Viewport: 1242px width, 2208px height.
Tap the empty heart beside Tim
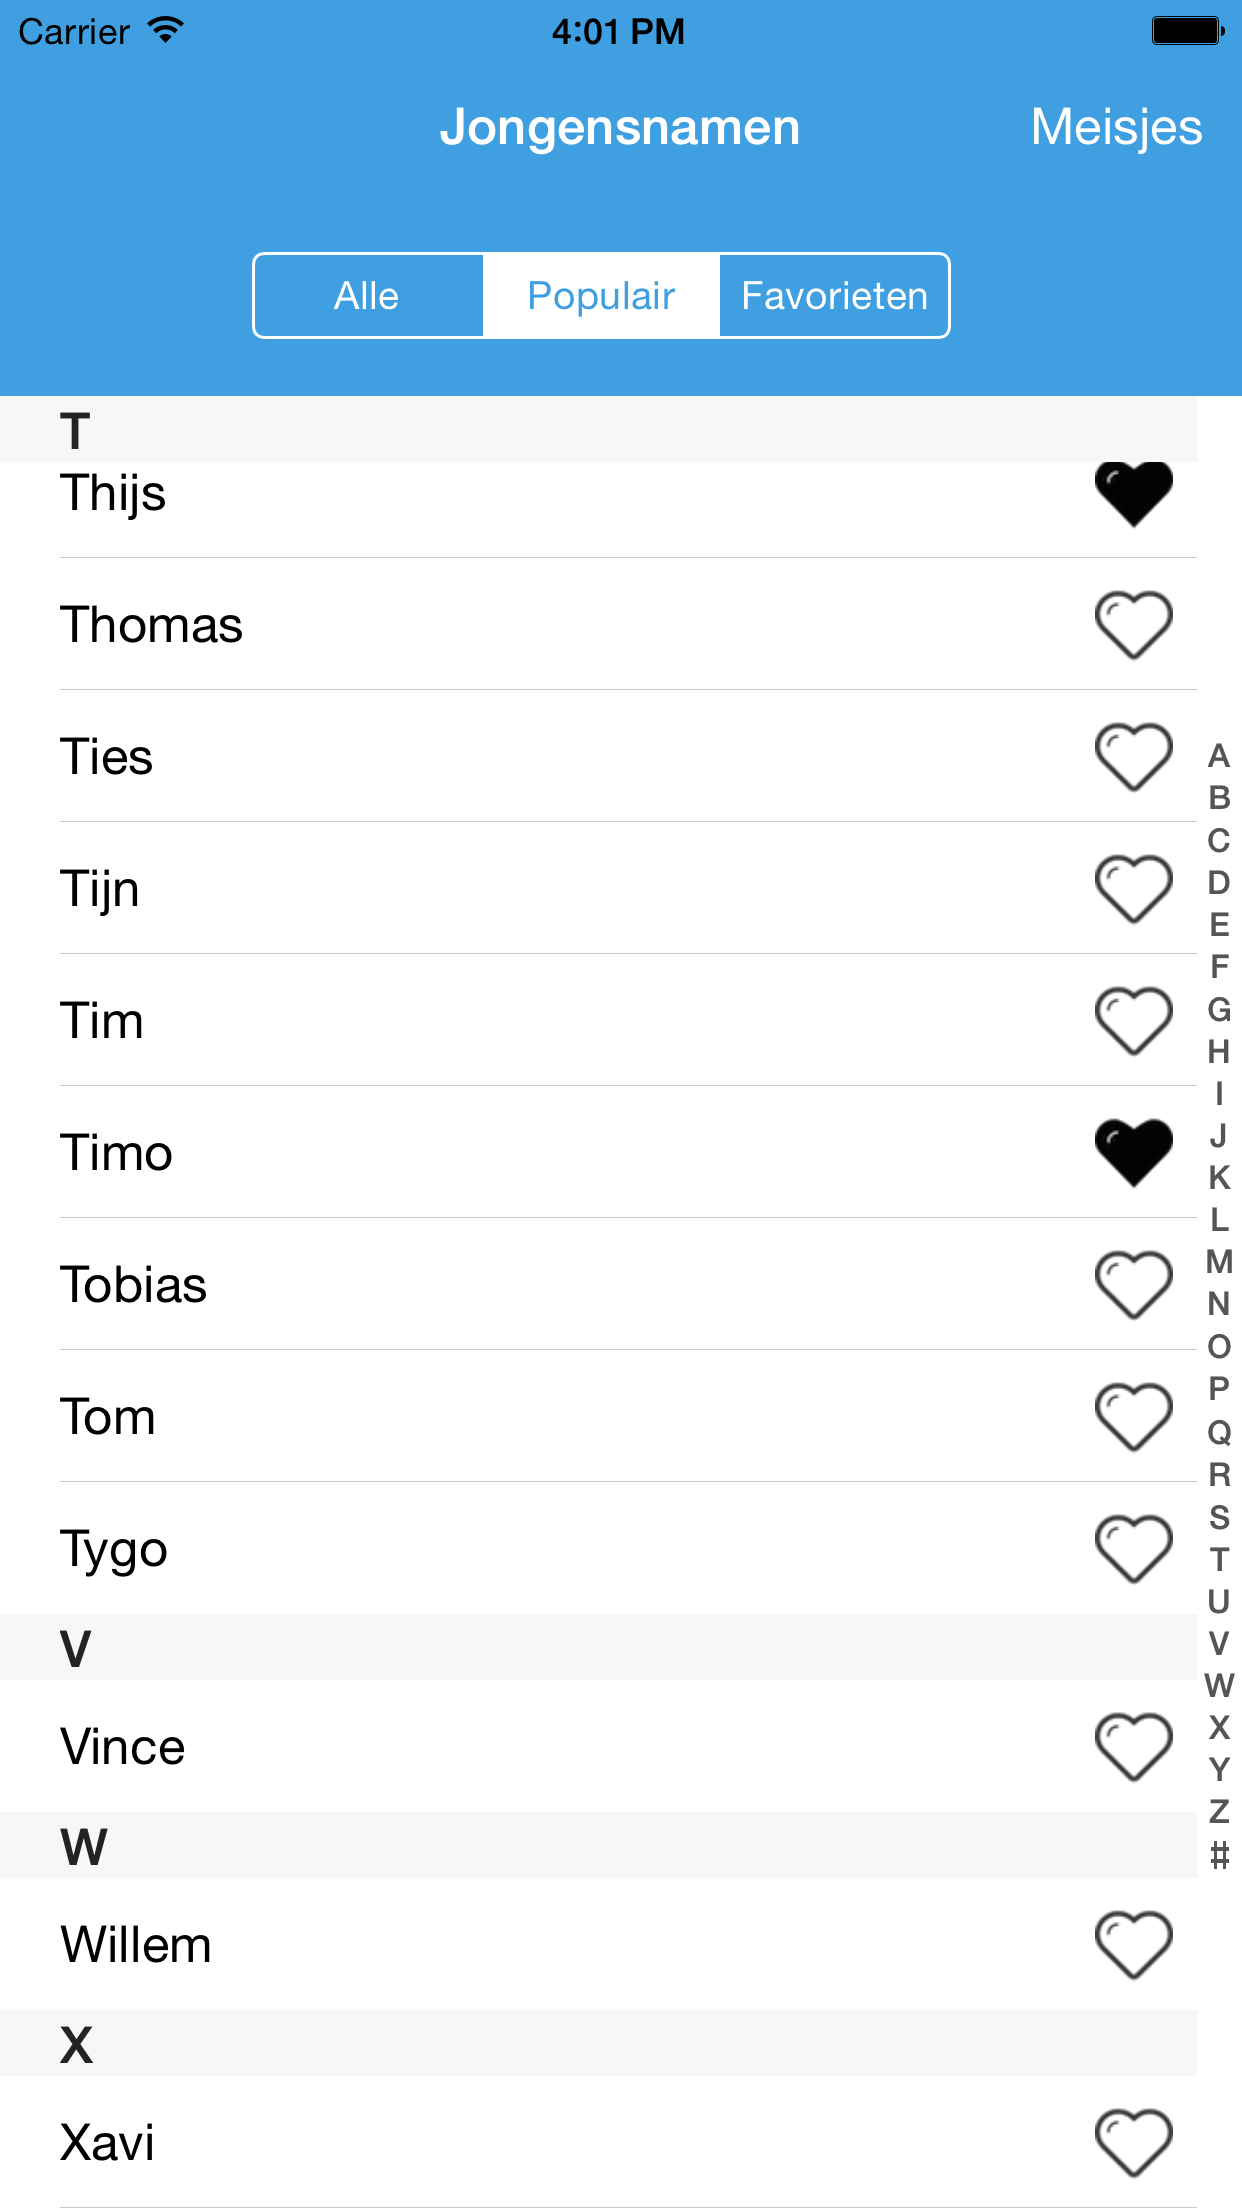[1133, 1021]
